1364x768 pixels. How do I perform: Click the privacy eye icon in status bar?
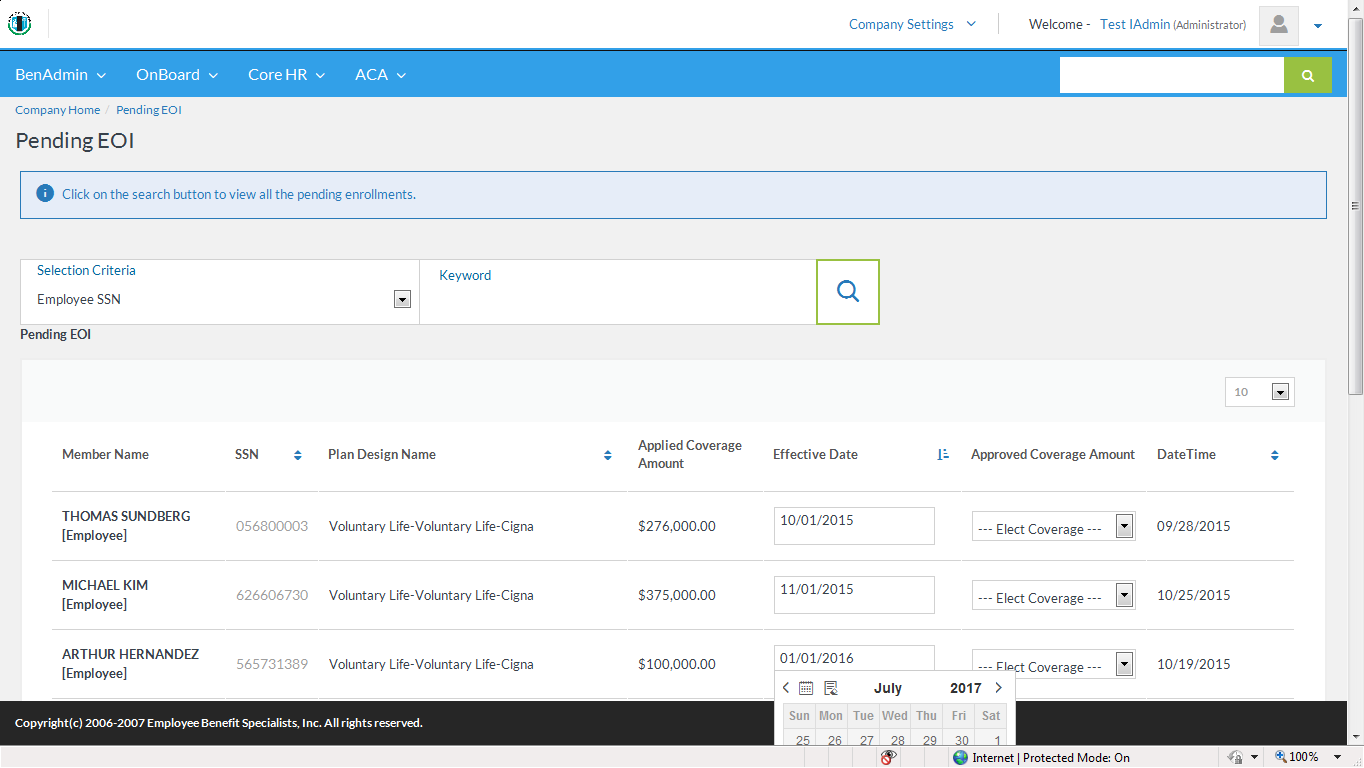point(887,758)
